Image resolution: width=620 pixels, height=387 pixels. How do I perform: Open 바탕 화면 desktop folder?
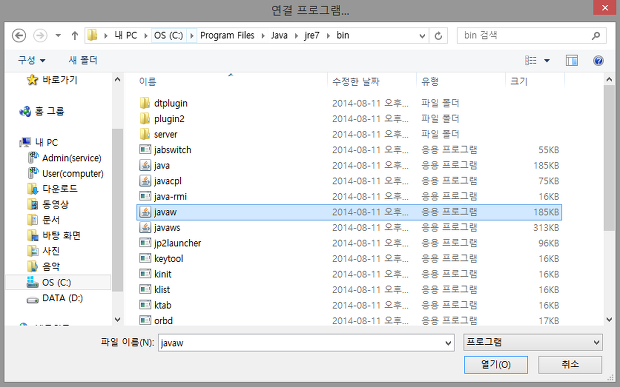tap(54, 236)
